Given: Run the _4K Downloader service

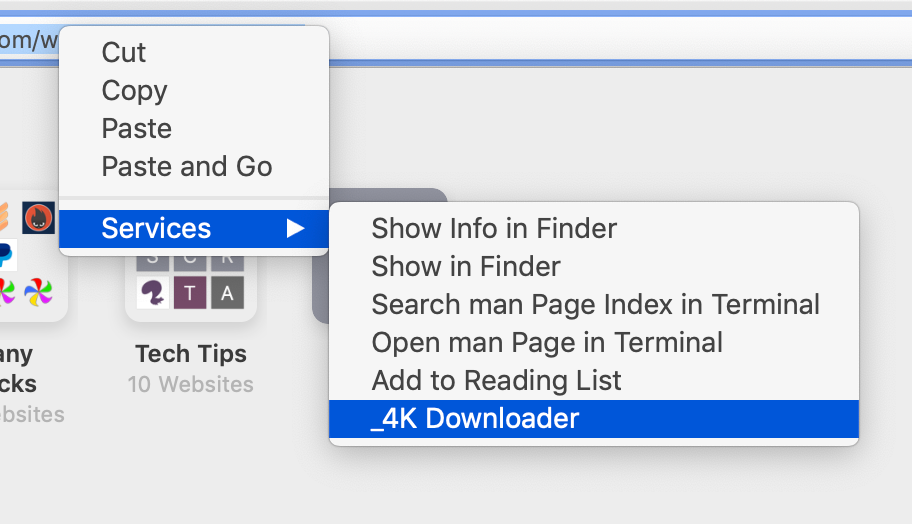Looking at the screenshot, I should [x=594, y=419].
